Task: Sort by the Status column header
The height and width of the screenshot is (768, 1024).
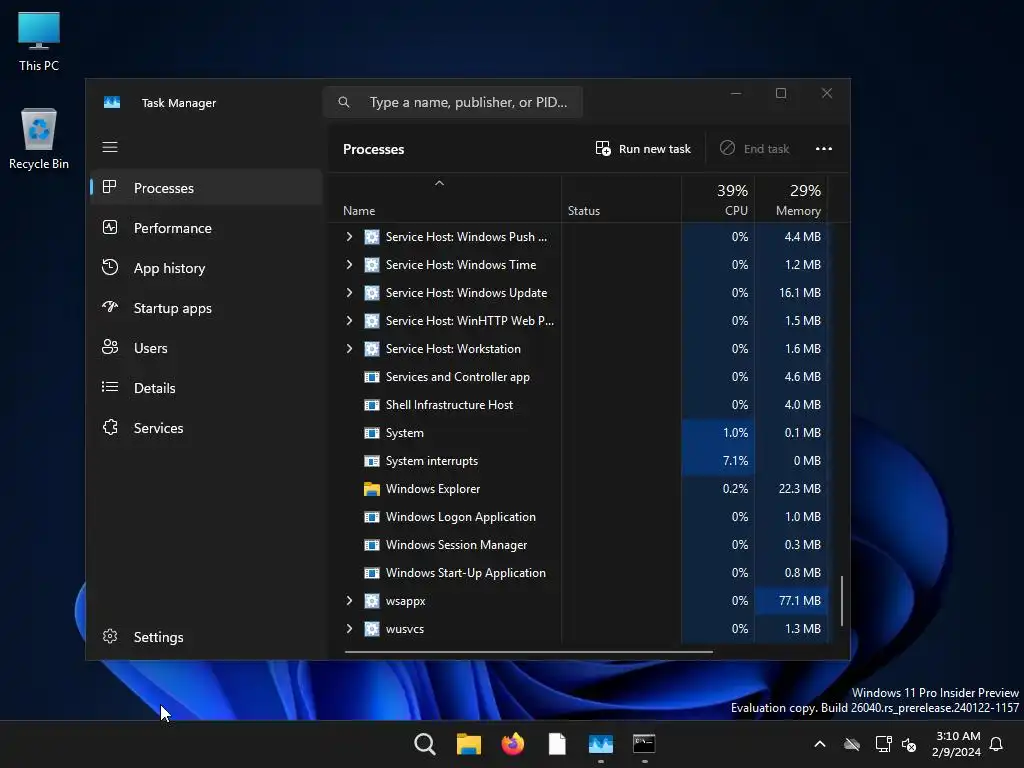Action: [621, 200]
